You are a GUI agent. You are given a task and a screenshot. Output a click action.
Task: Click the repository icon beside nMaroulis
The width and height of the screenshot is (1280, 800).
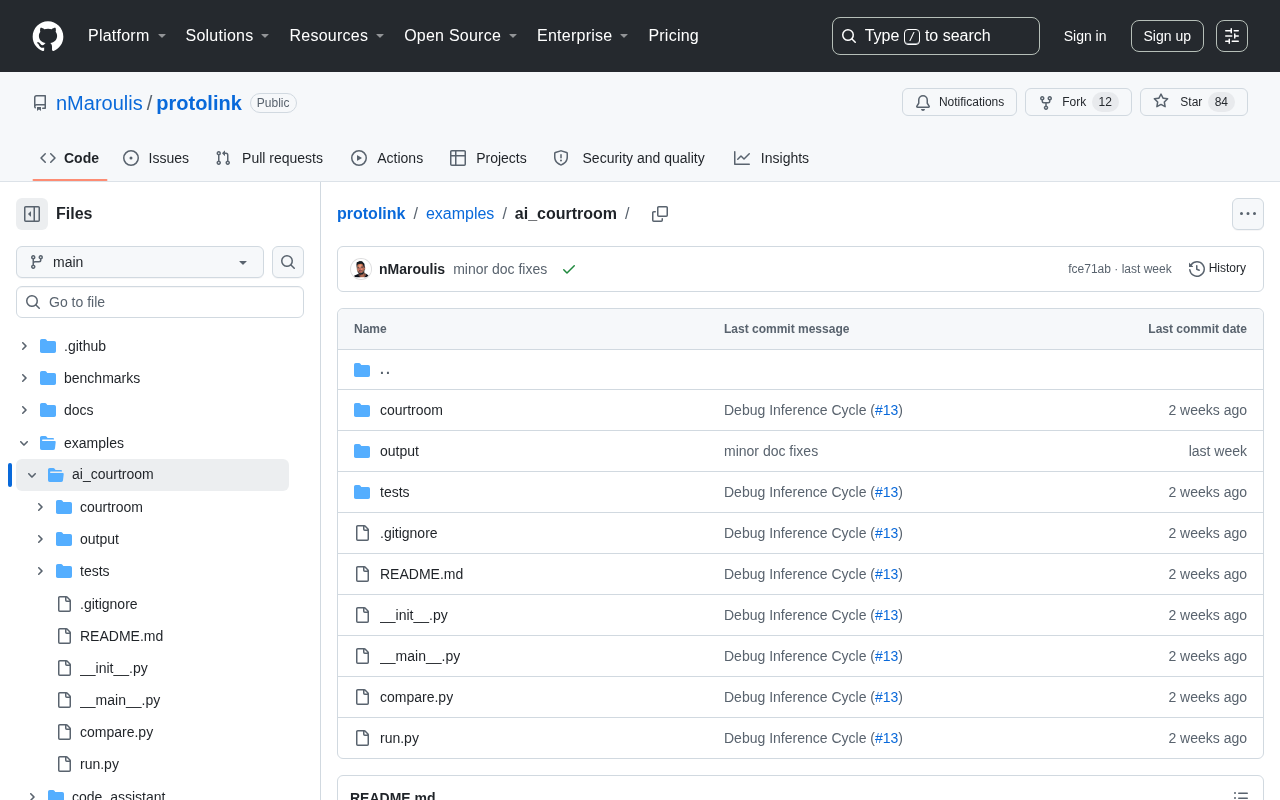[40, 103]
